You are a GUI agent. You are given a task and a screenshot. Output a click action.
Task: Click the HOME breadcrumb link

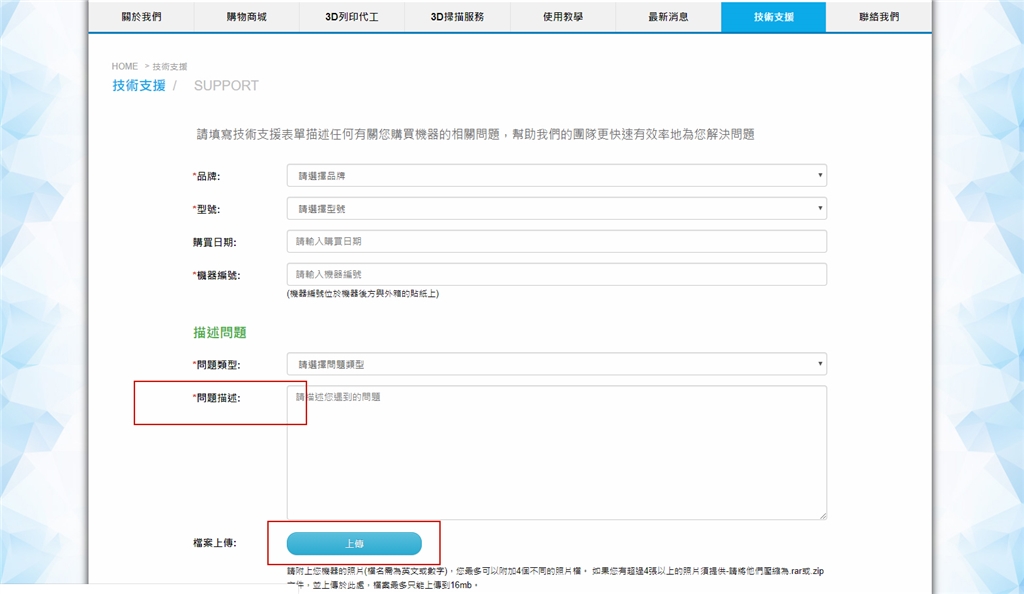pyautogui.click(x=125, y=67)
